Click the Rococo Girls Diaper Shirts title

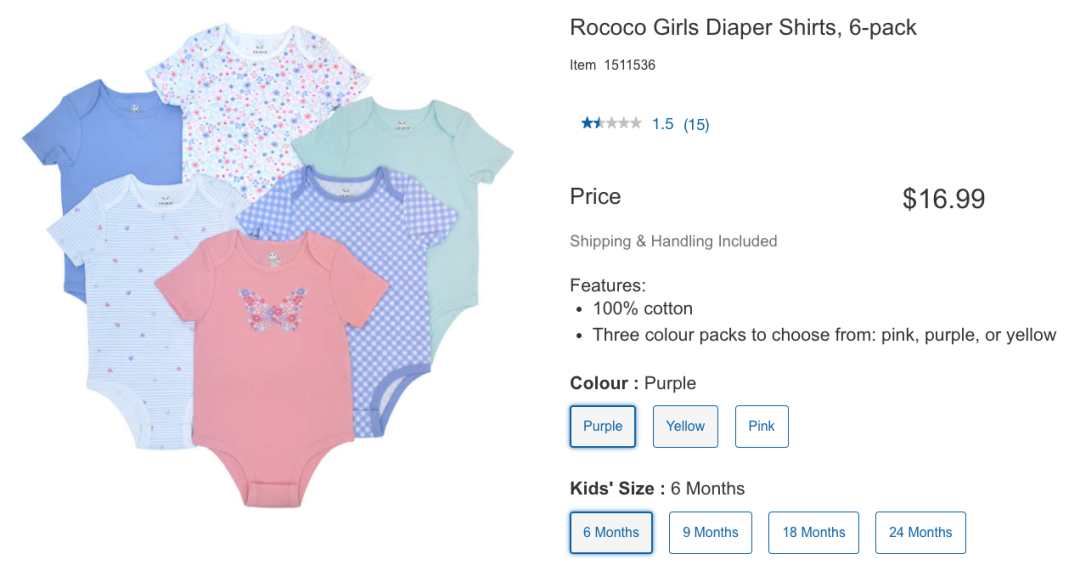743,28
